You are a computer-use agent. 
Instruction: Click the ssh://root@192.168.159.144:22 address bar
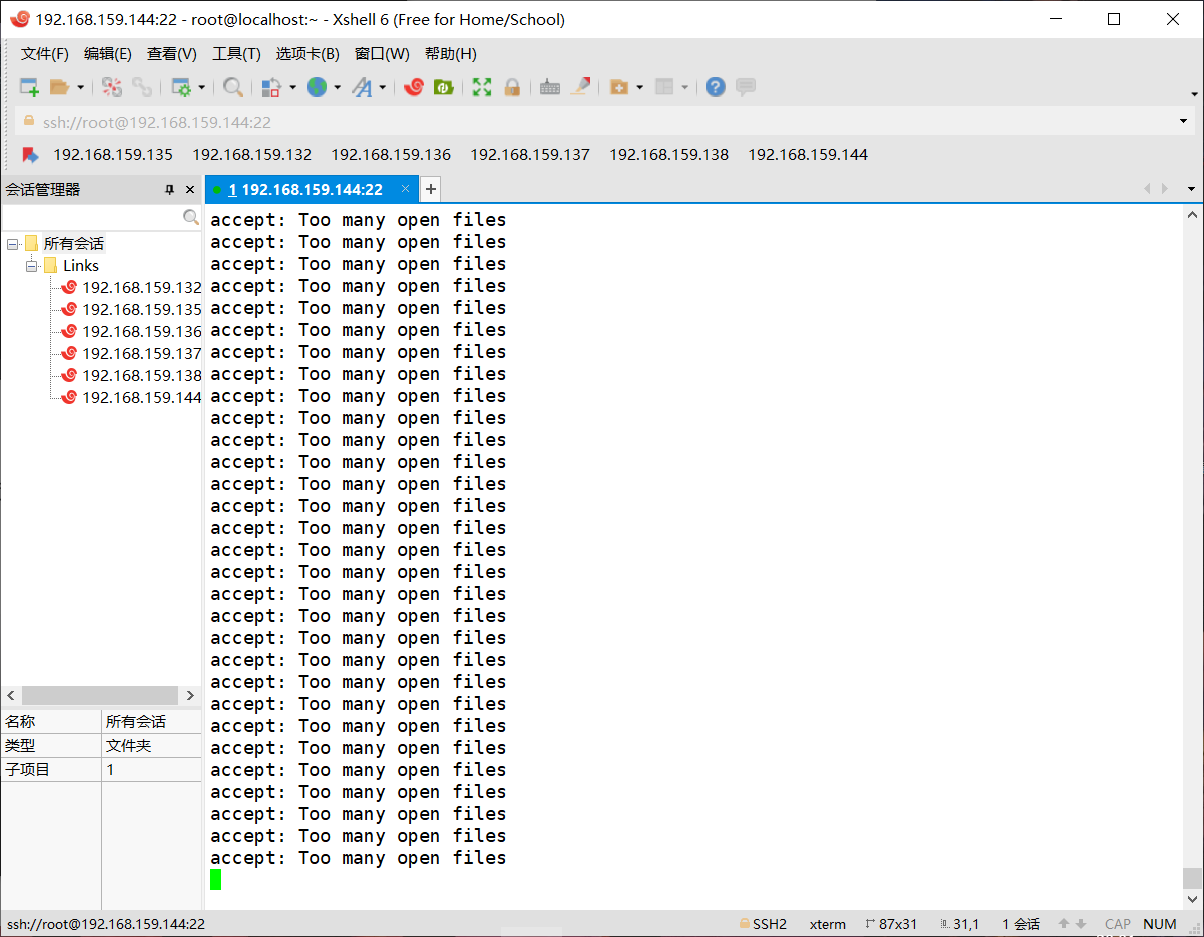point(596,122)
